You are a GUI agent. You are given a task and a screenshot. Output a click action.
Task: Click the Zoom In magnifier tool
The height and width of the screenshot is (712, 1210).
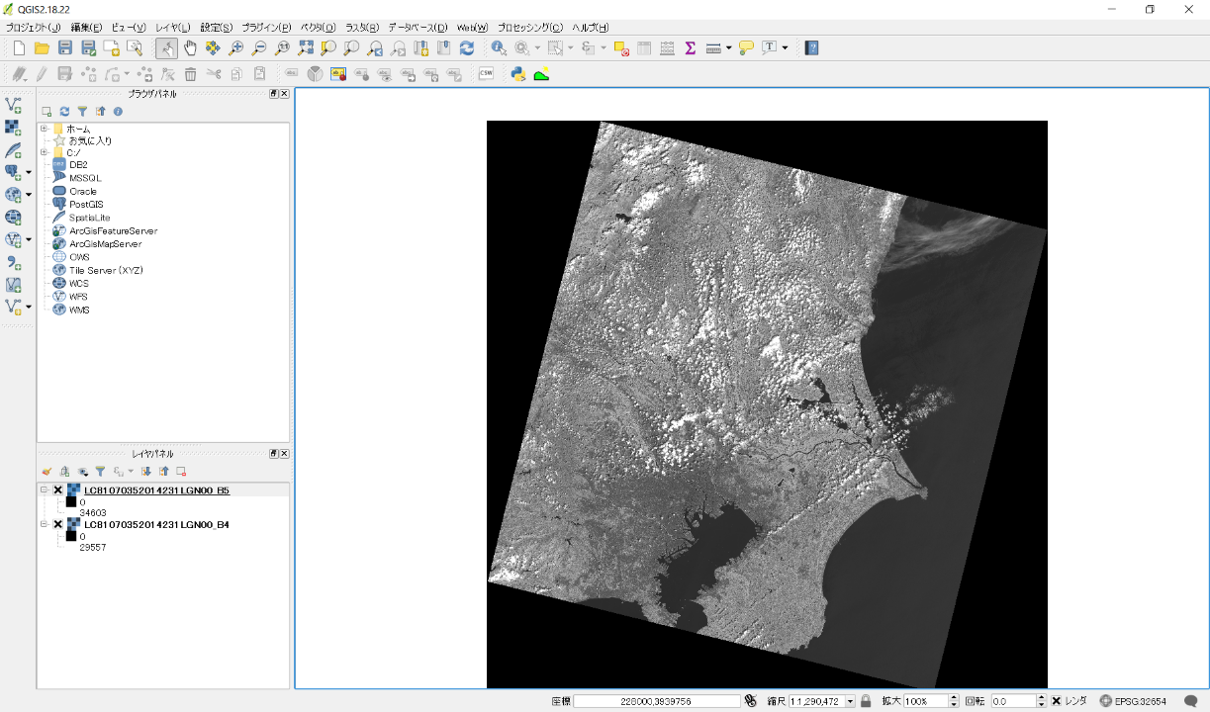(x=236, y=48)
